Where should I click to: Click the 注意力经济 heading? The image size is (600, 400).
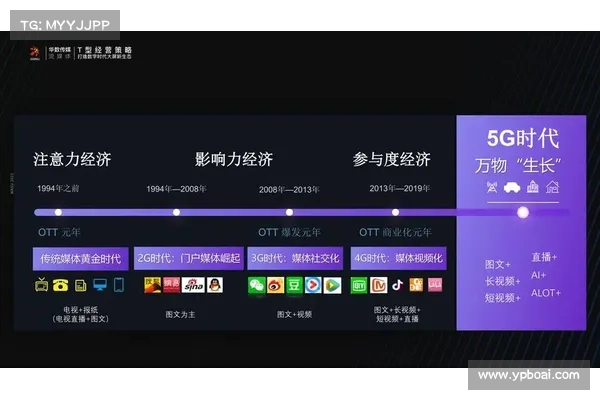coord(72,160)
